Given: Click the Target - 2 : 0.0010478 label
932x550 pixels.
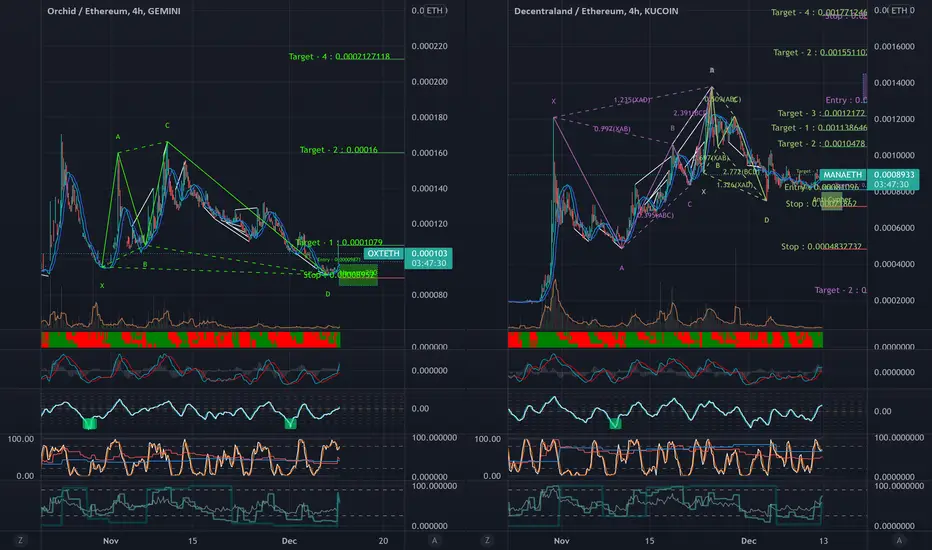Looking at the screenshot, I should pos(821,144).
